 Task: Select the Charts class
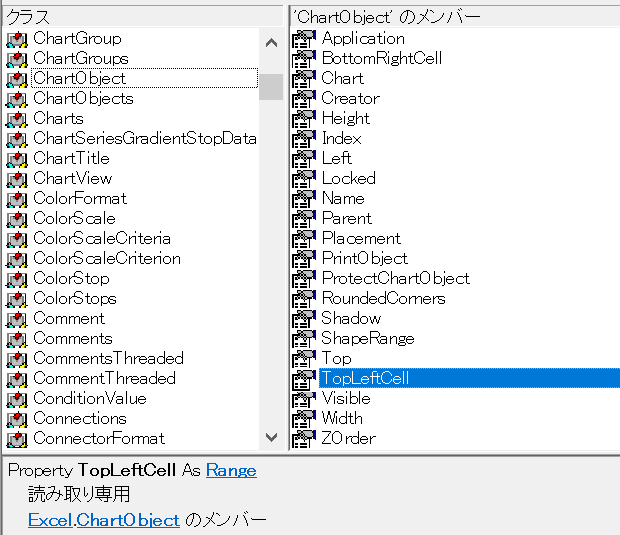59,119
